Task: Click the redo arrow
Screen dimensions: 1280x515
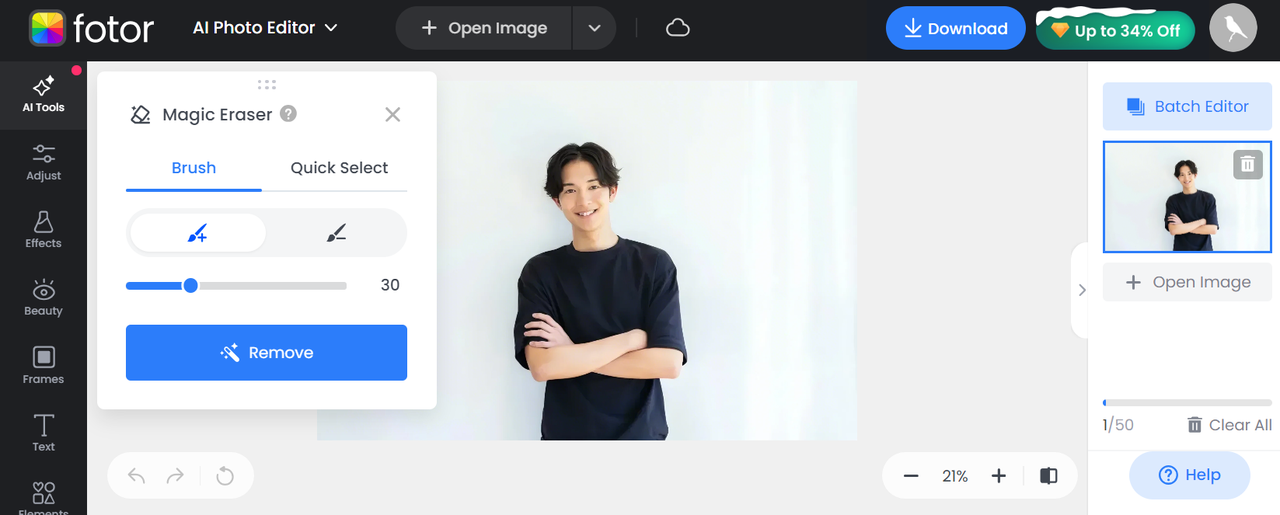Action: tap(175, 476)
